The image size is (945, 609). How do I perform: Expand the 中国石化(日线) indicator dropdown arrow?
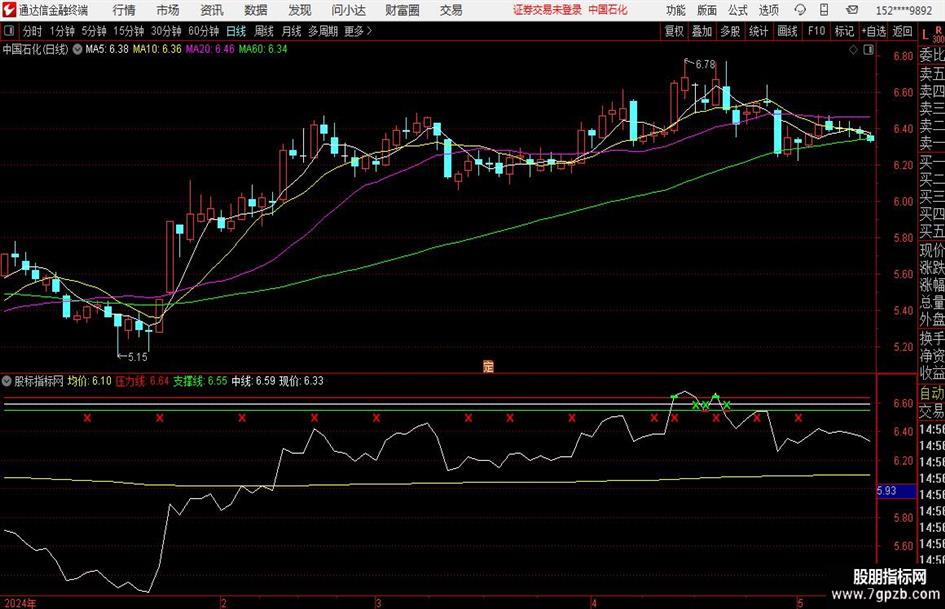pos(78,49)
